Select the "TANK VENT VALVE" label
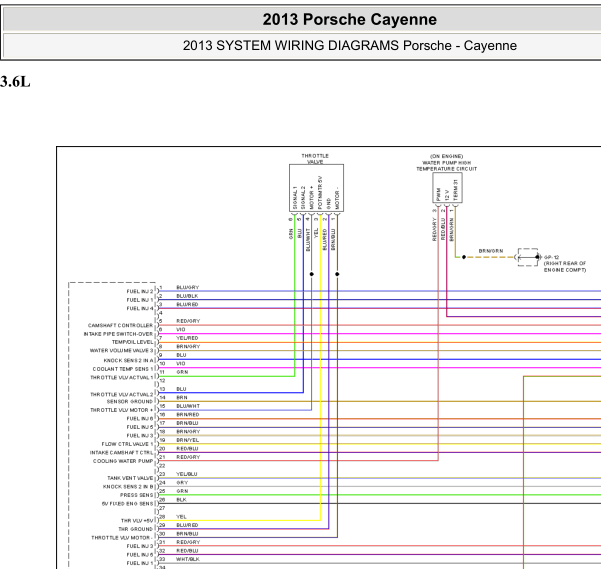Image resolution: width=601 pixels, height=569 pixels. tap(130, 478)
